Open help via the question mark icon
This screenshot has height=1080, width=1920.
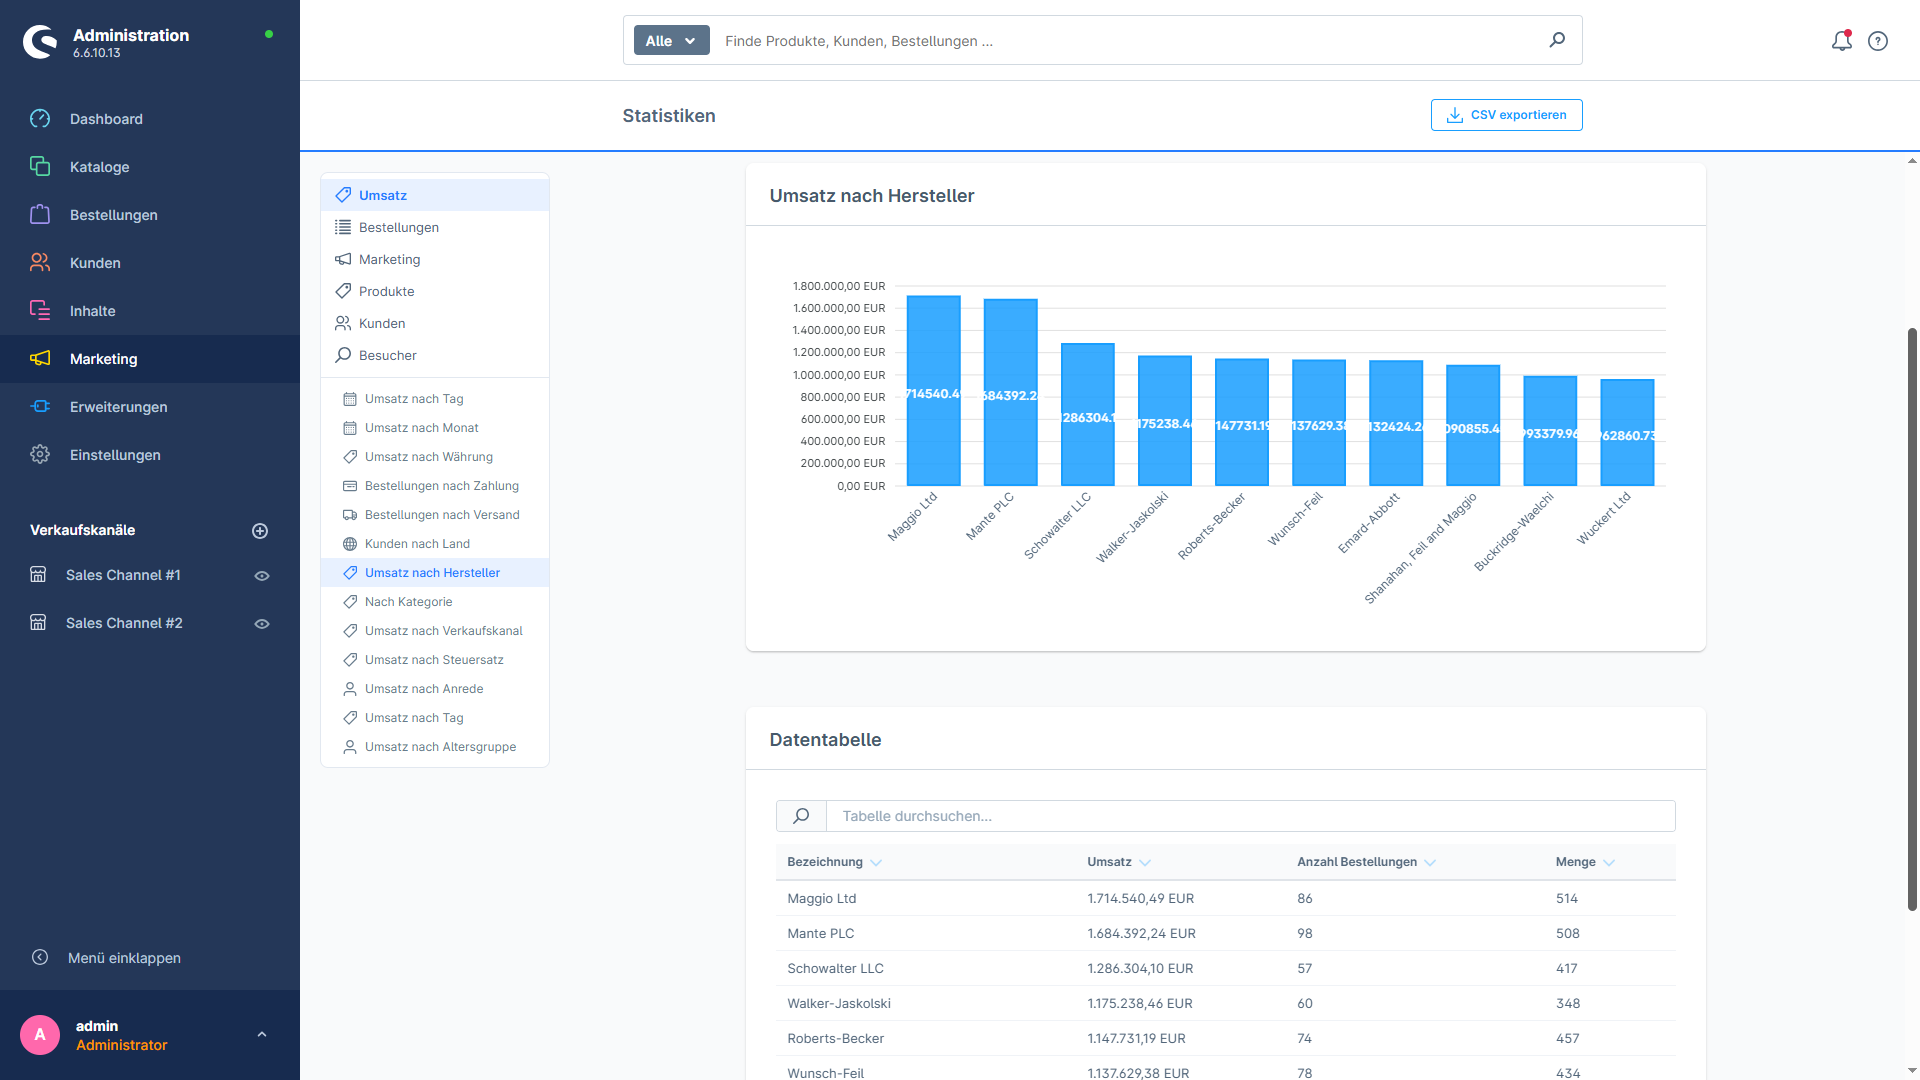click(1877, 41)
